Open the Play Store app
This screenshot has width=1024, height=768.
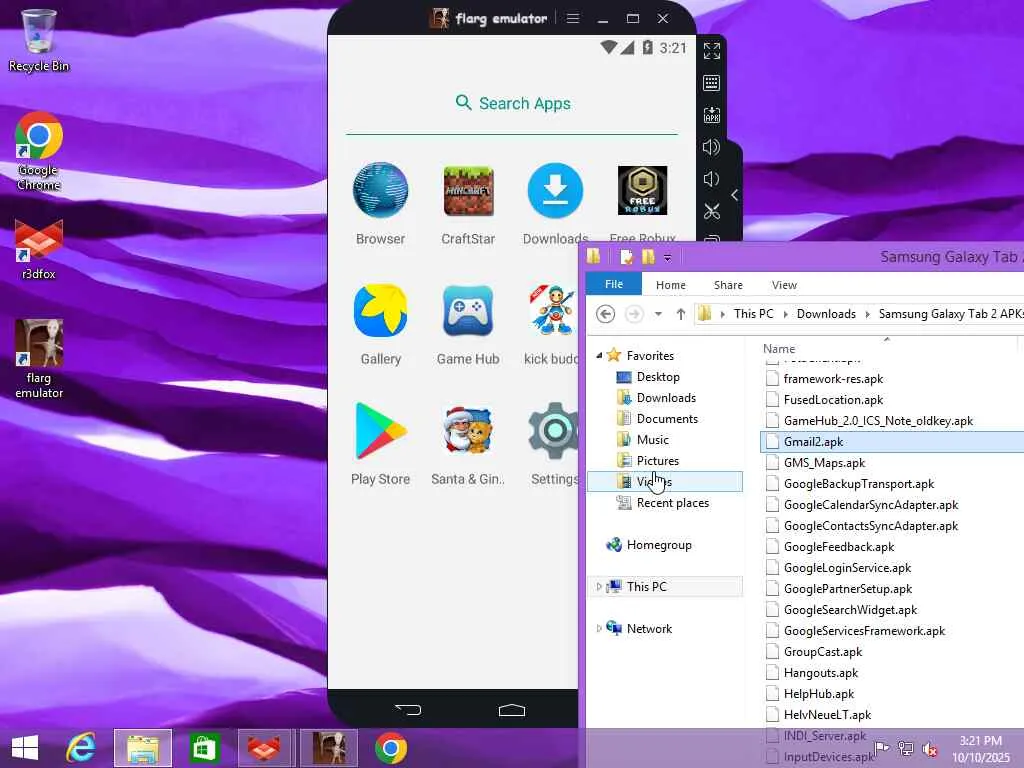380,431
